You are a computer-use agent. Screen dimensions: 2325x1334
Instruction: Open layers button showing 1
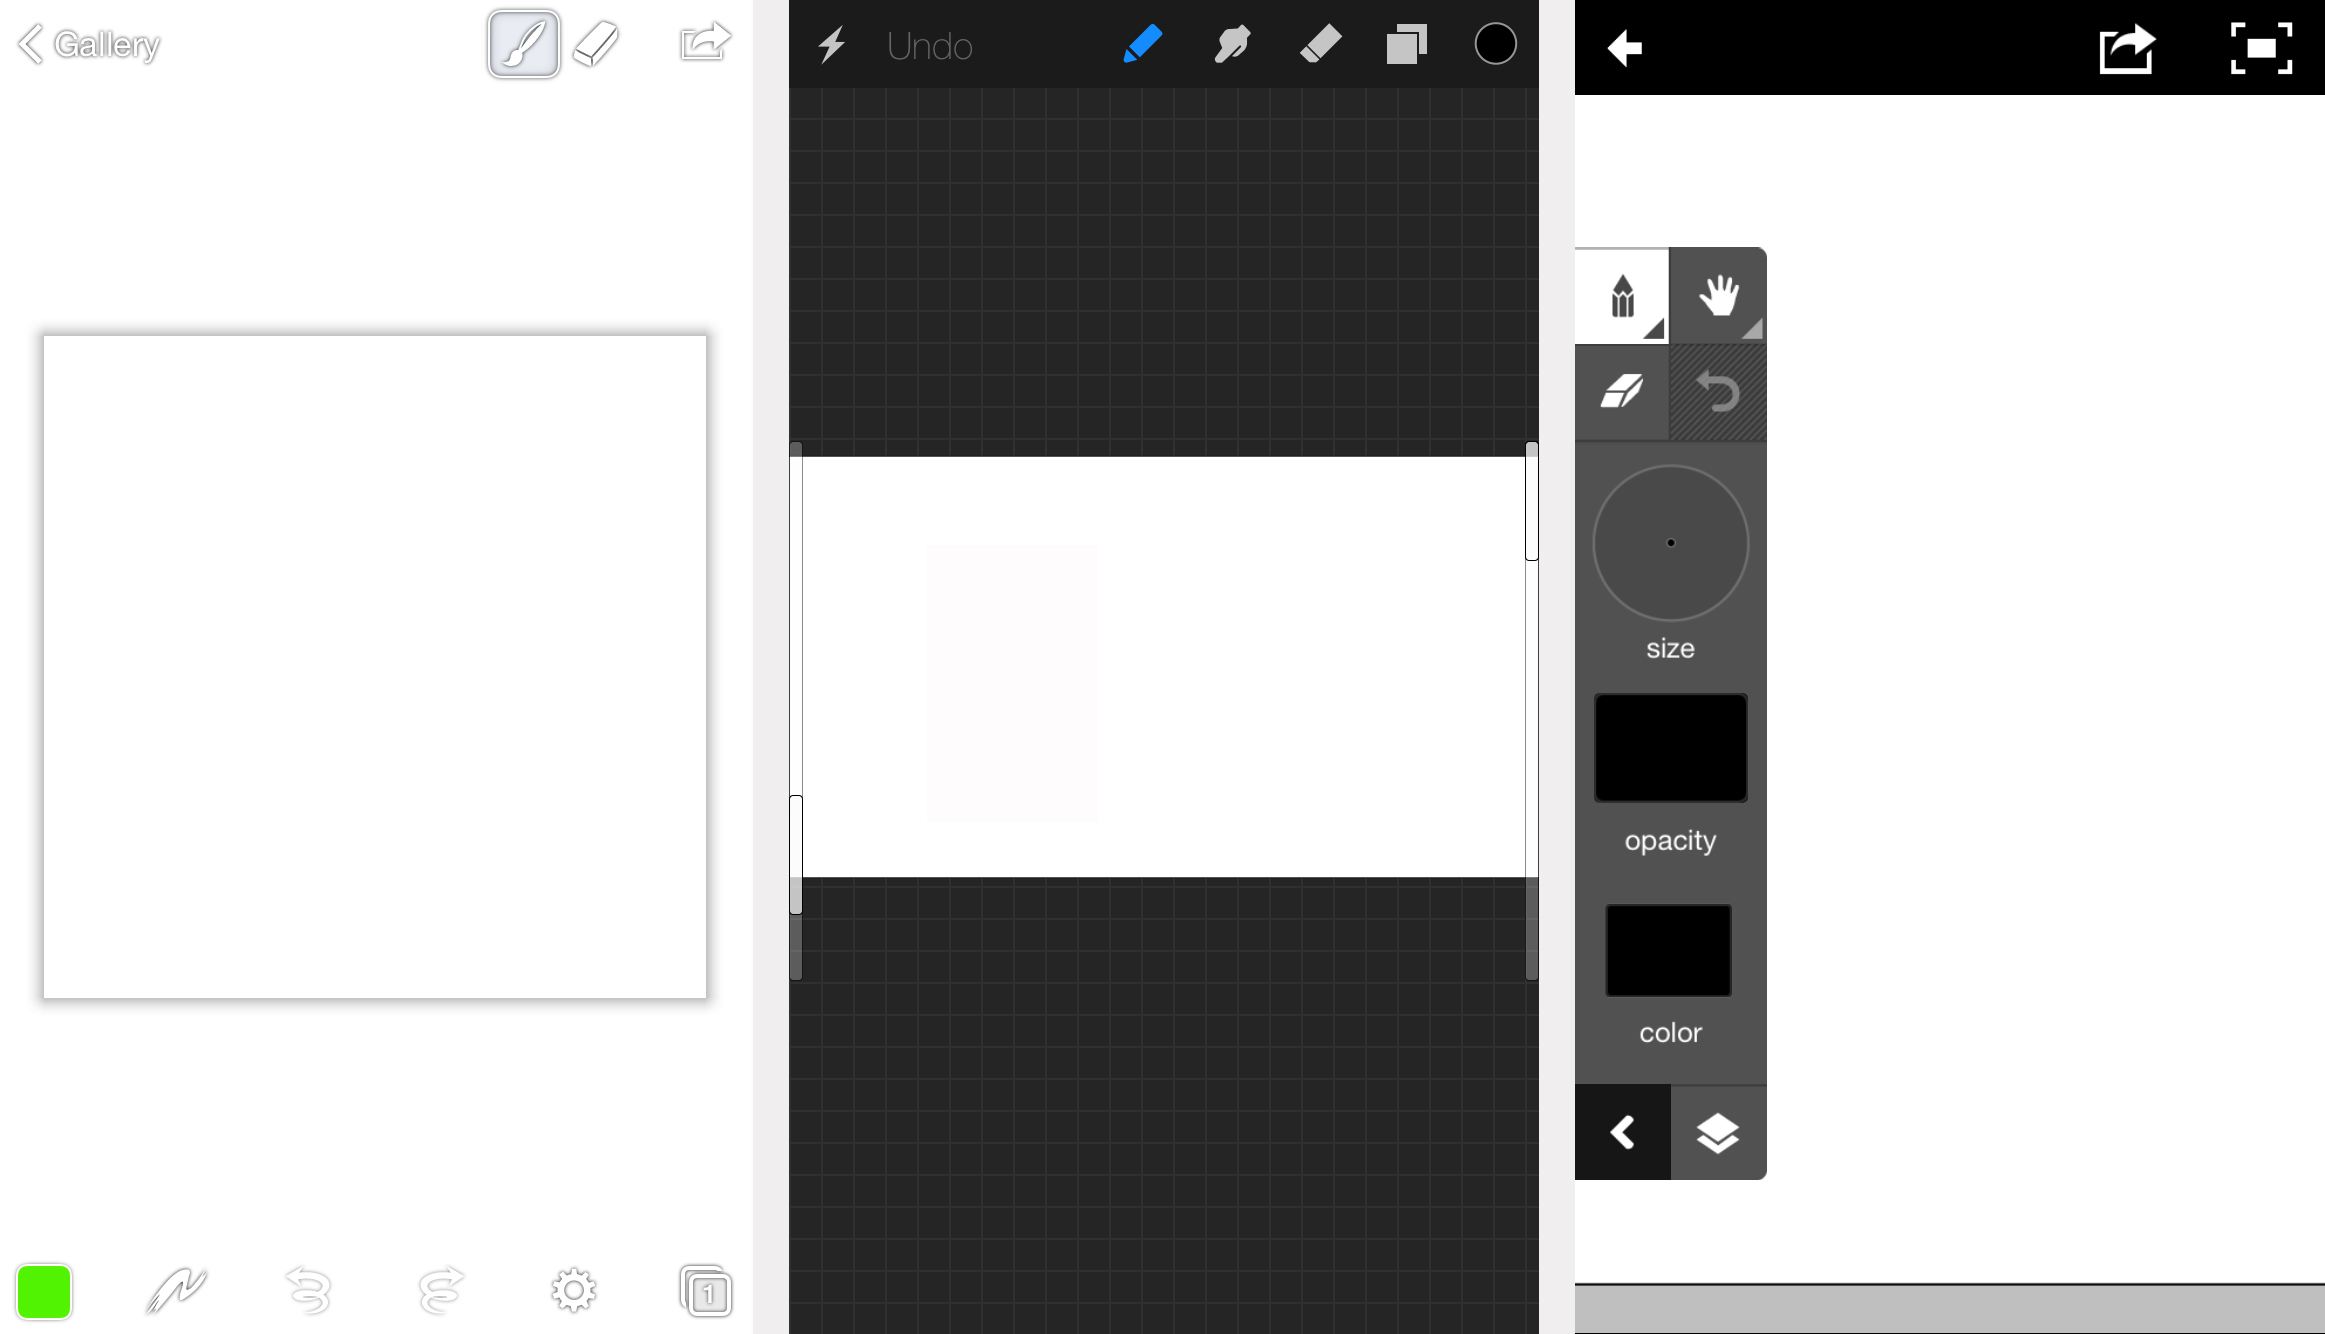706,1291
